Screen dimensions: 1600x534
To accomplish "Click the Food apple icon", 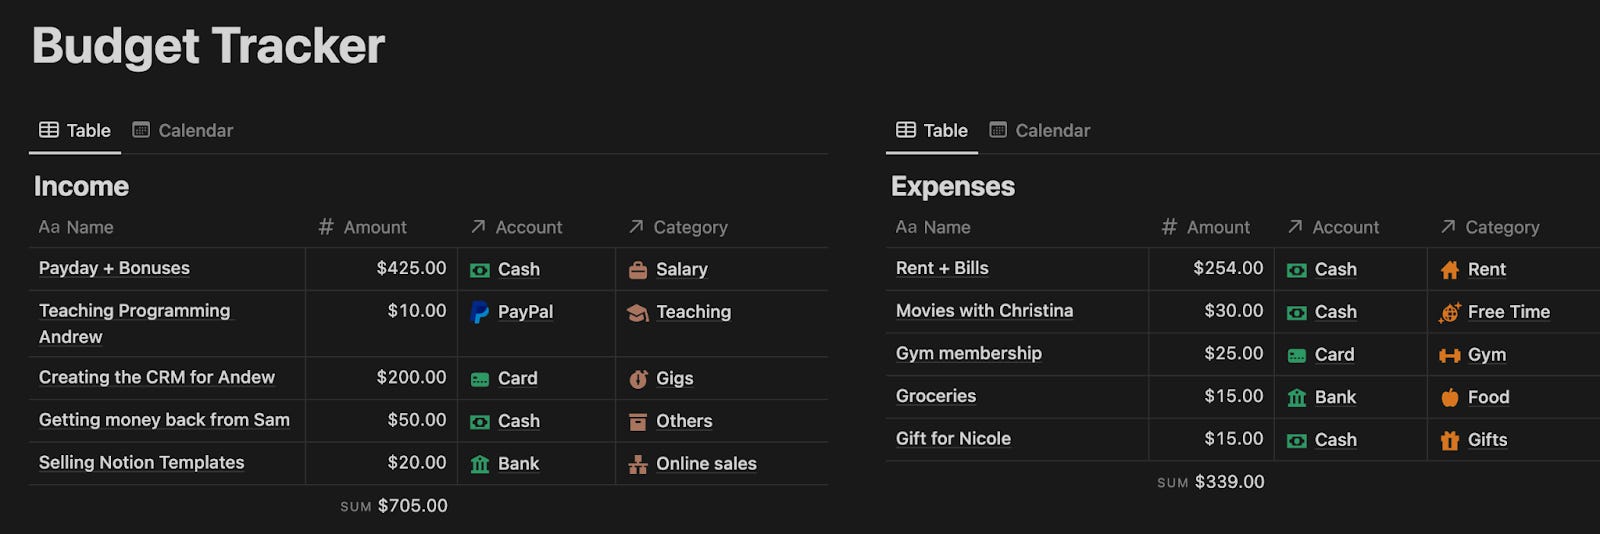I will coord(1450,398).
